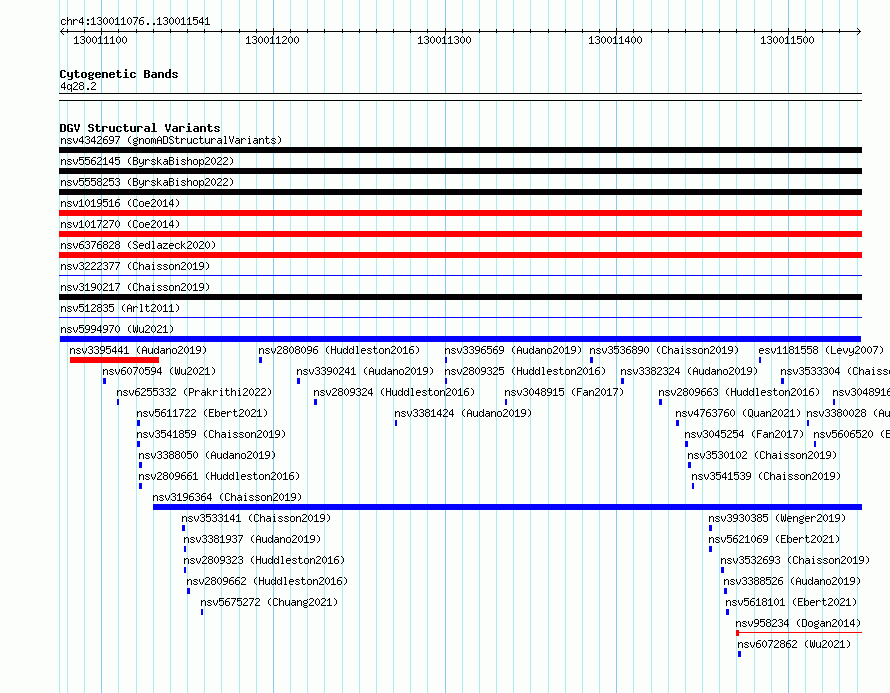
Task: Click the red bar under nsv3395441
Action: pos(114,360)
